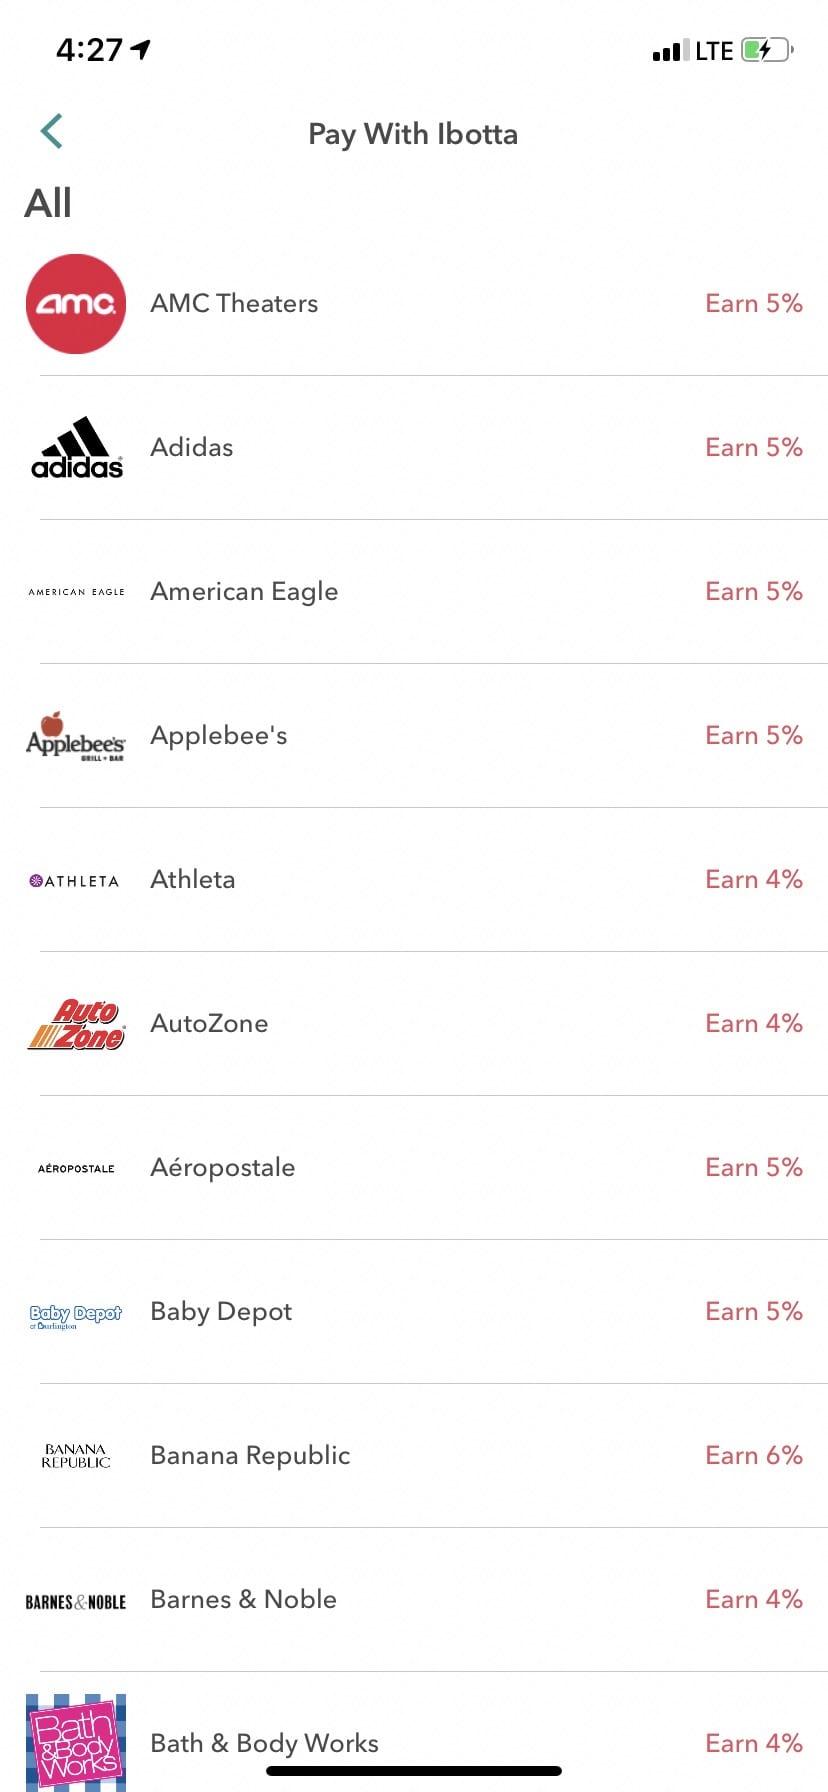Tap the Adidas logo icon
Viewport: 828px width, 1792px height.
point(77,448)
